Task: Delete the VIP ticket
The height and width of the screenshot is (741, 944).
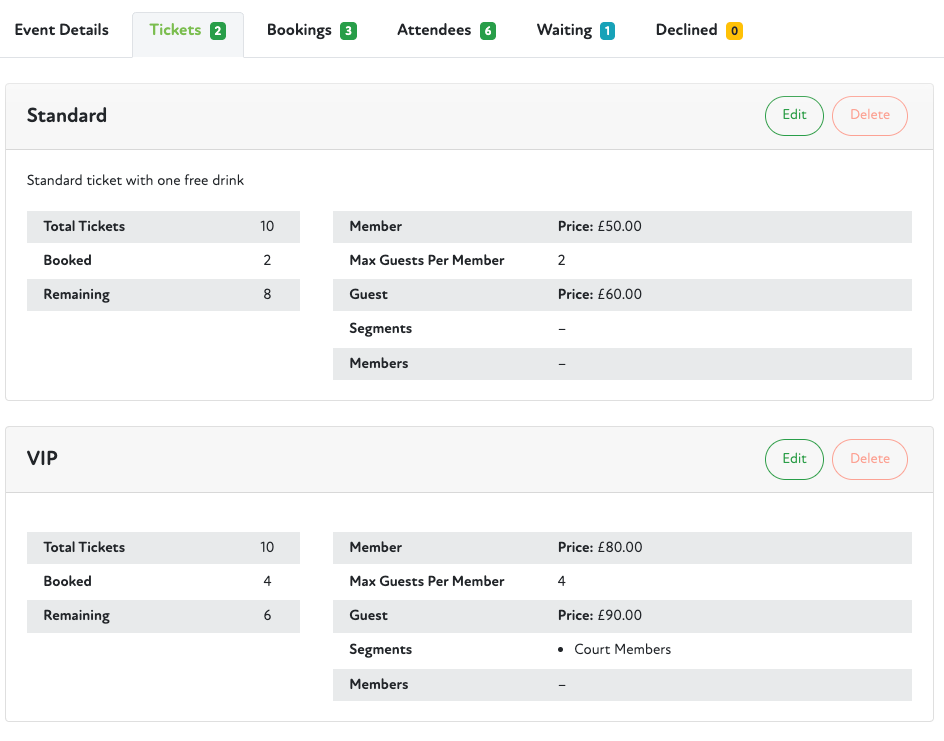Action: [869, 459]
